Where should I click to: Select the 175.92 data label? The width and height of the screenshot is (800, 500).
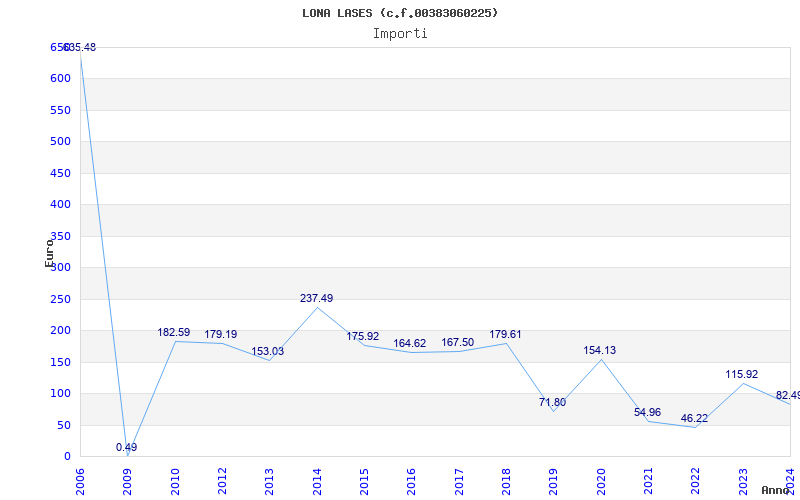click(363, 337)
